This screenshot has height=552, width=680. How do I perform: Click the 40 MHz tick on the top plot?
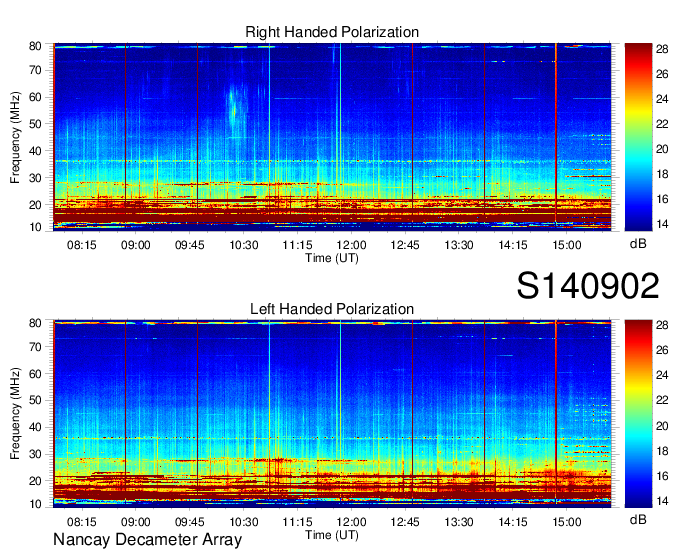pyautogui.click(x=35, y=151)
